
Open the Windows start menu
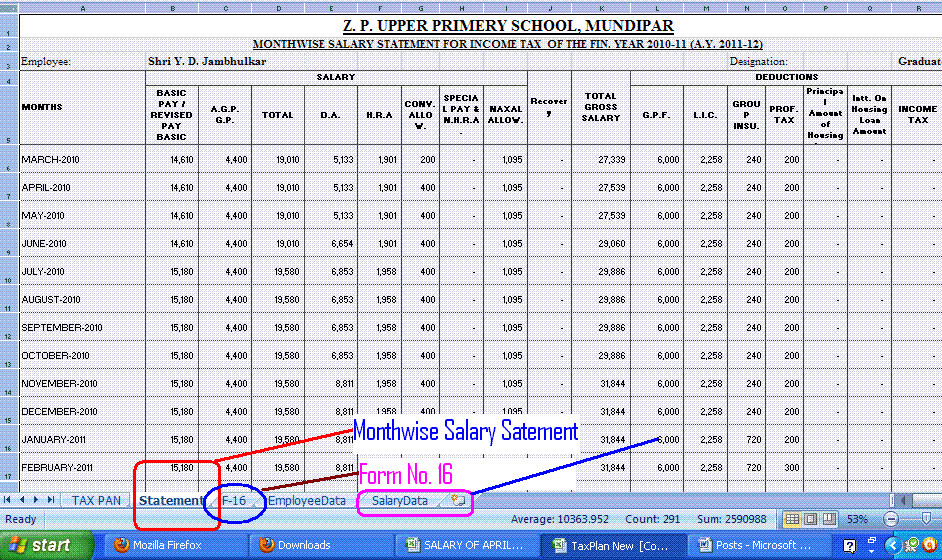(x=46, y=545)
